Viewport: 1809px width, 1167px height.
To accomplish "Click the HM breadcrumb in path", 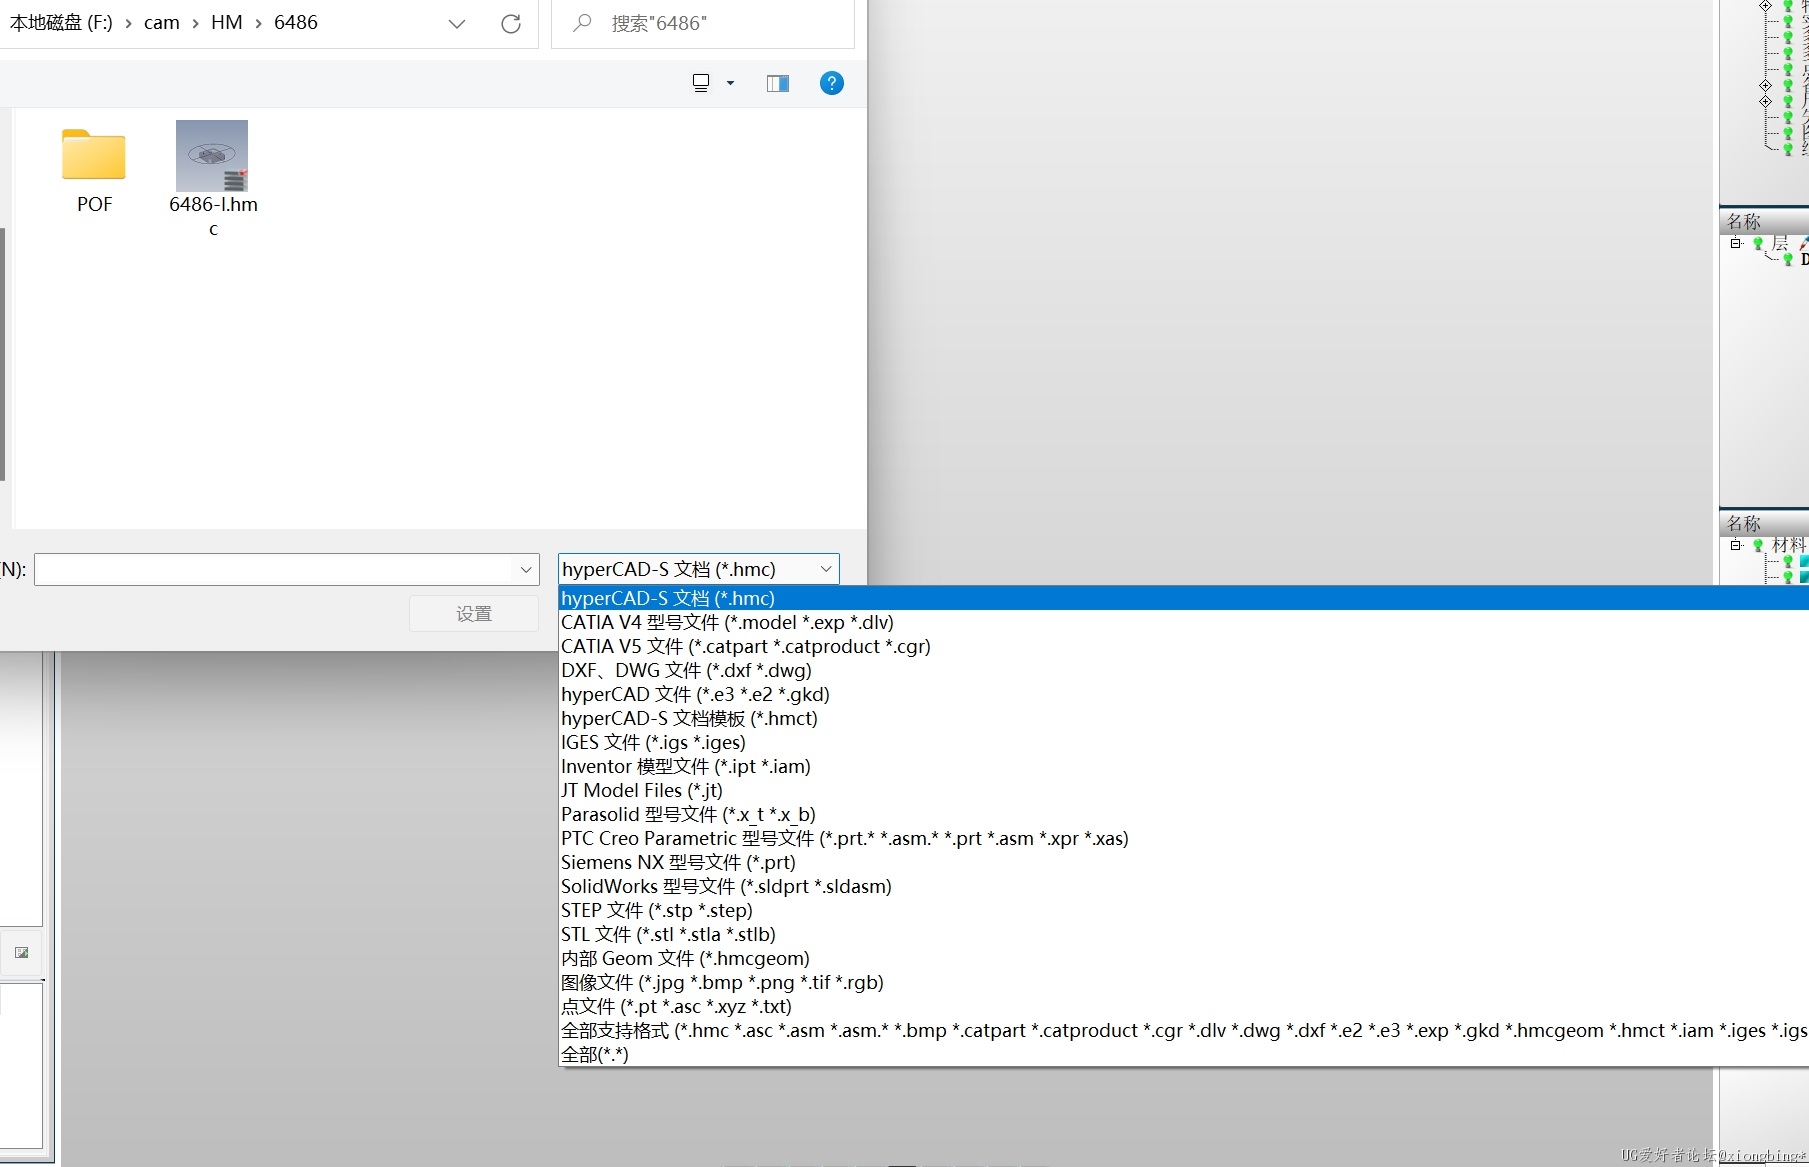I will [x=226, y=23].
